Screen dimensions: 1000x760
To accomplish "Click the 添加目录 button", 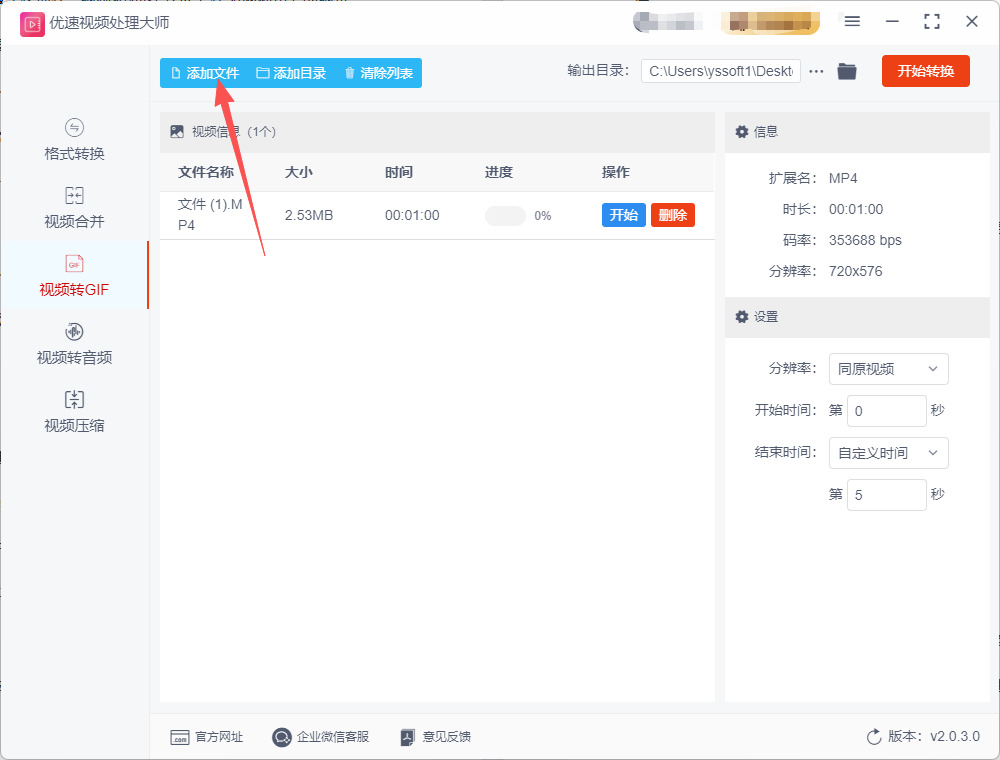I will coord(291,73).
